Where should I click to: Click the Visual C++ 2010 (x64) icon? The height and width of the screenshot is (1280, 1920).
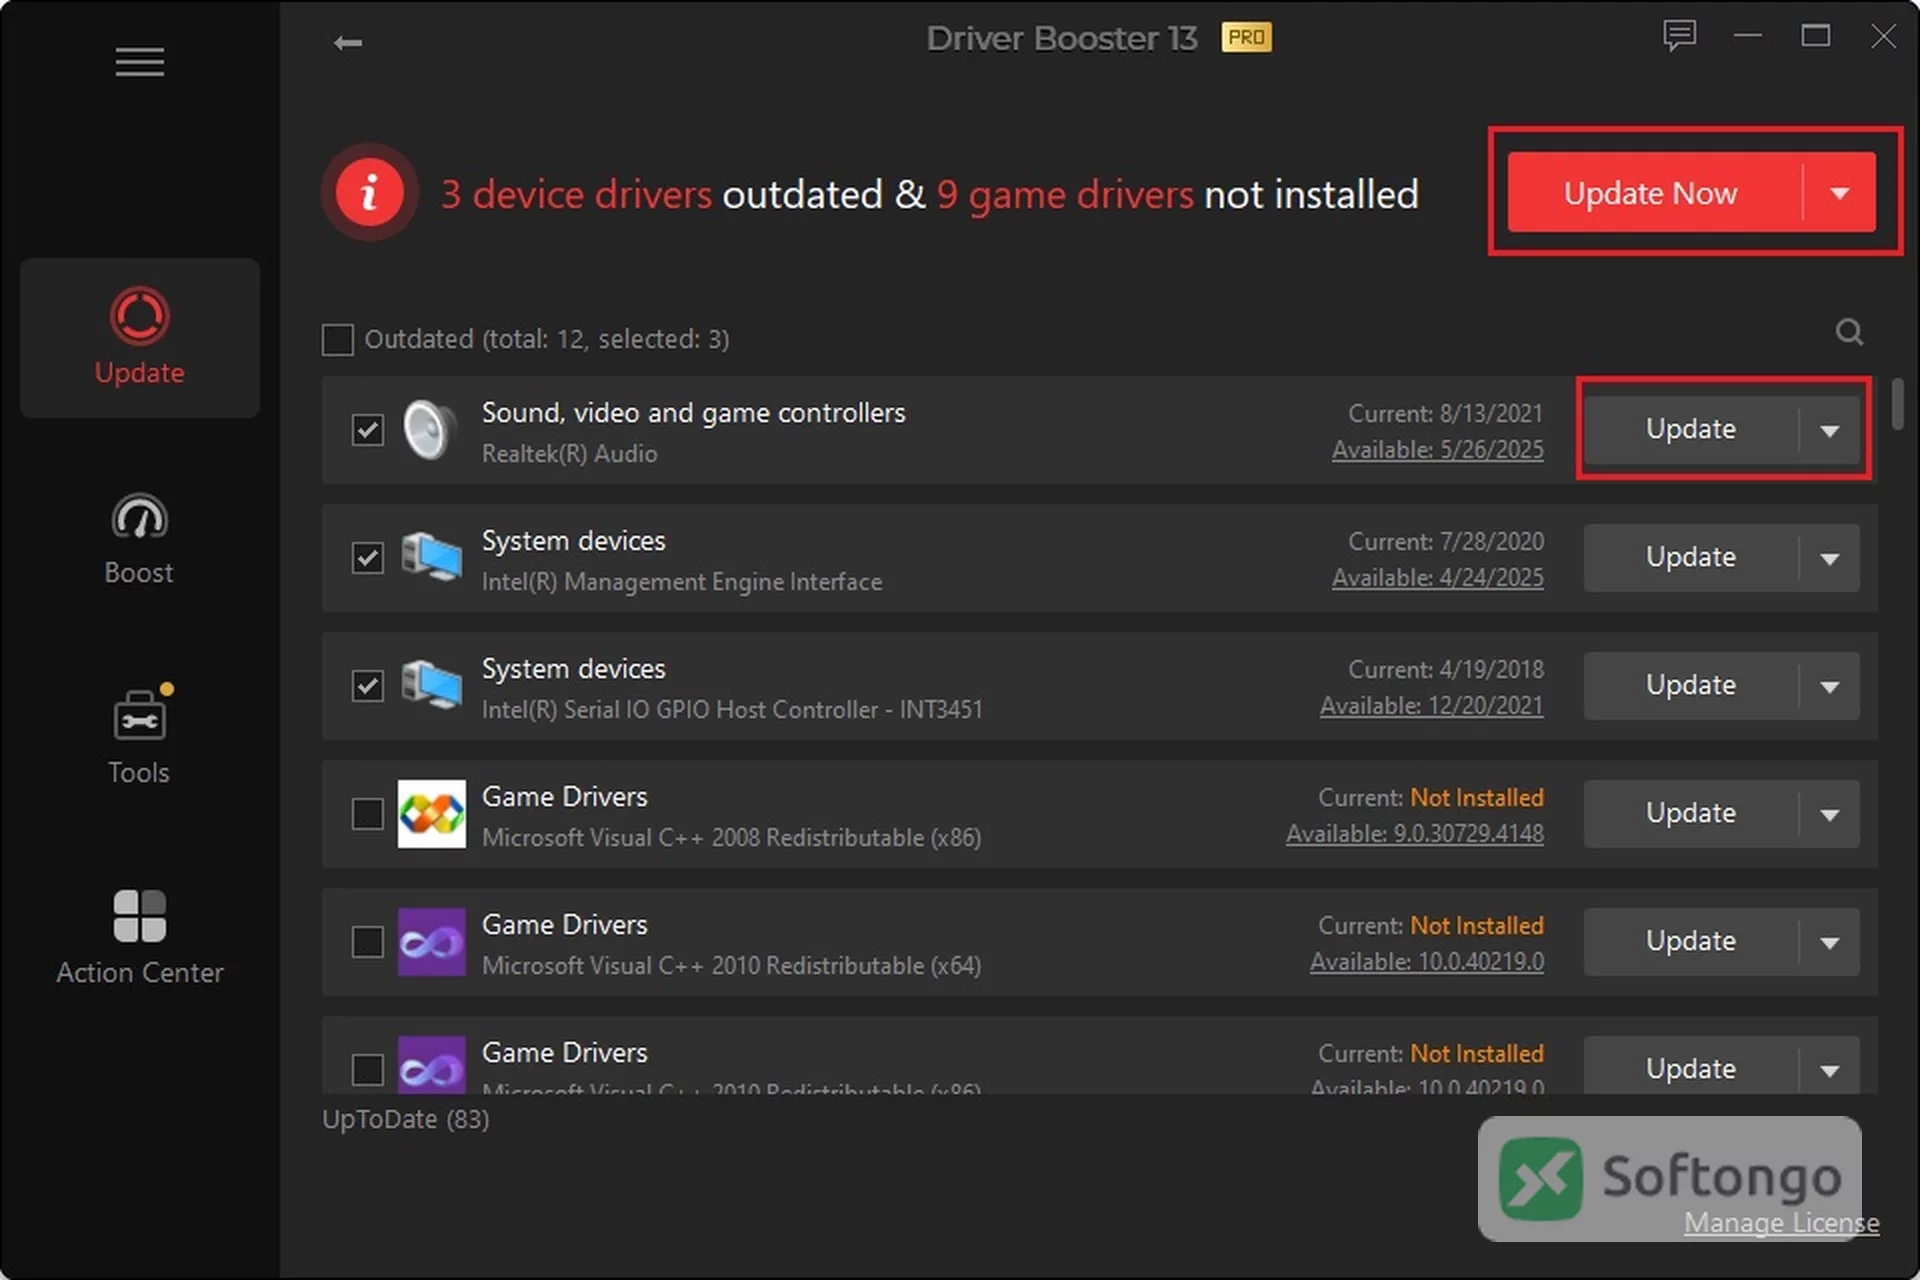point(431,942)
